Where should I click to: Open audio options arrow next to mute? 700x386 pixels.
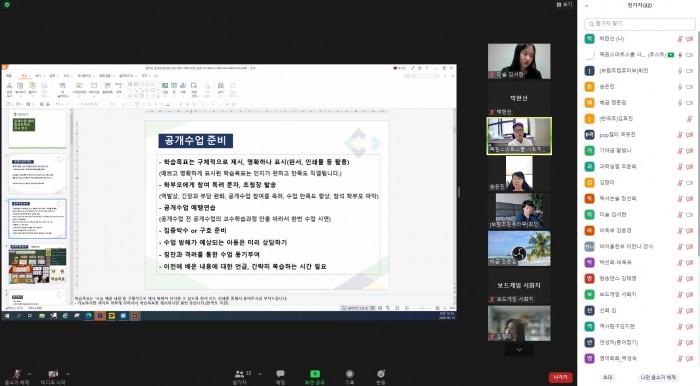[x=29, y=374]
